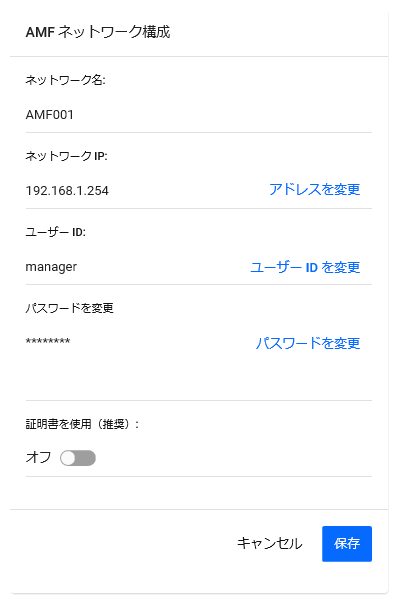Screen dimensions: 399x603
Task: Click the ネットワーク IP field label
Action: click(66, 156)
